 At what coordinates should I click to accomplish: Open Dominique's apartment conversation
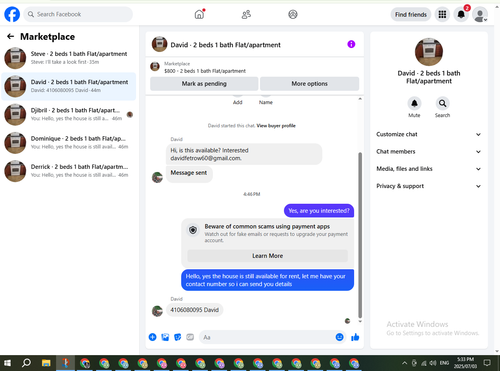click(x=69, y=143)
